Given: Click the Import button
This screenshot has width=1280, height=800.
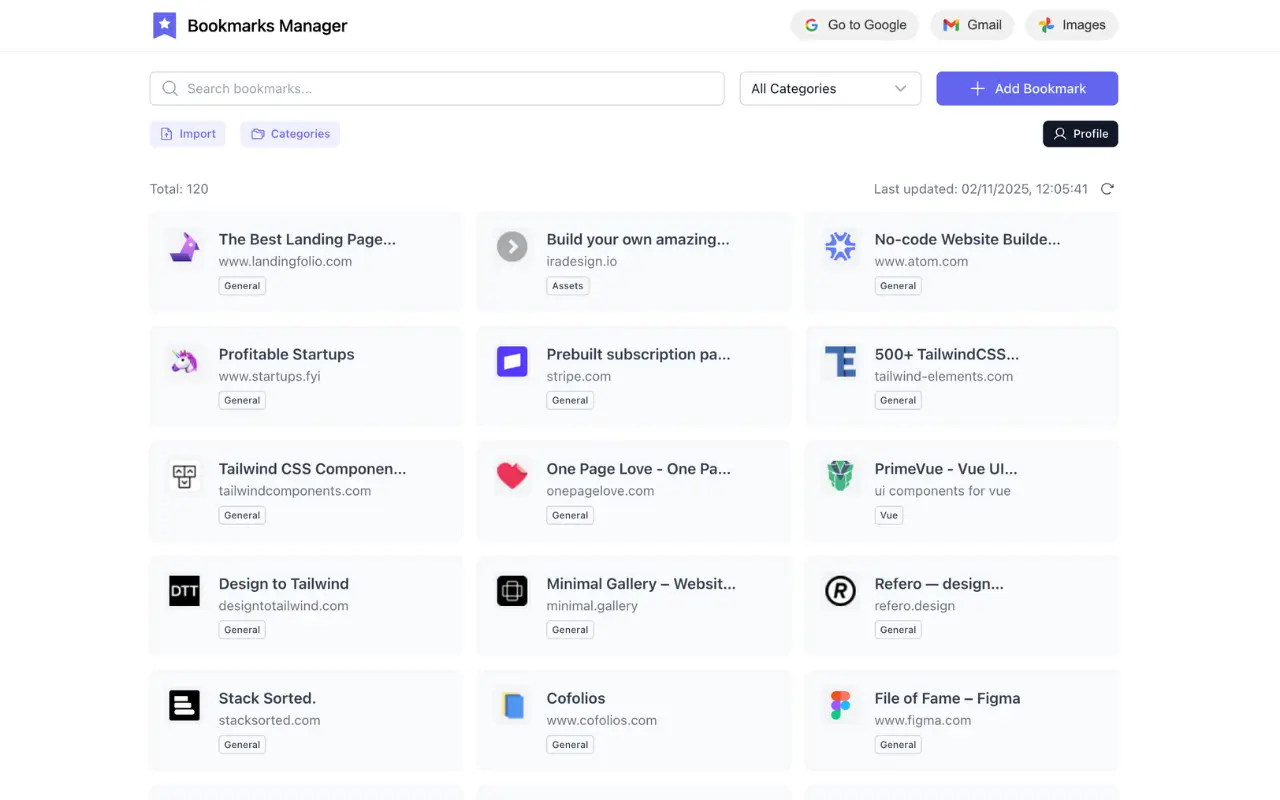Looking at the screenshot, I should 187,133.
